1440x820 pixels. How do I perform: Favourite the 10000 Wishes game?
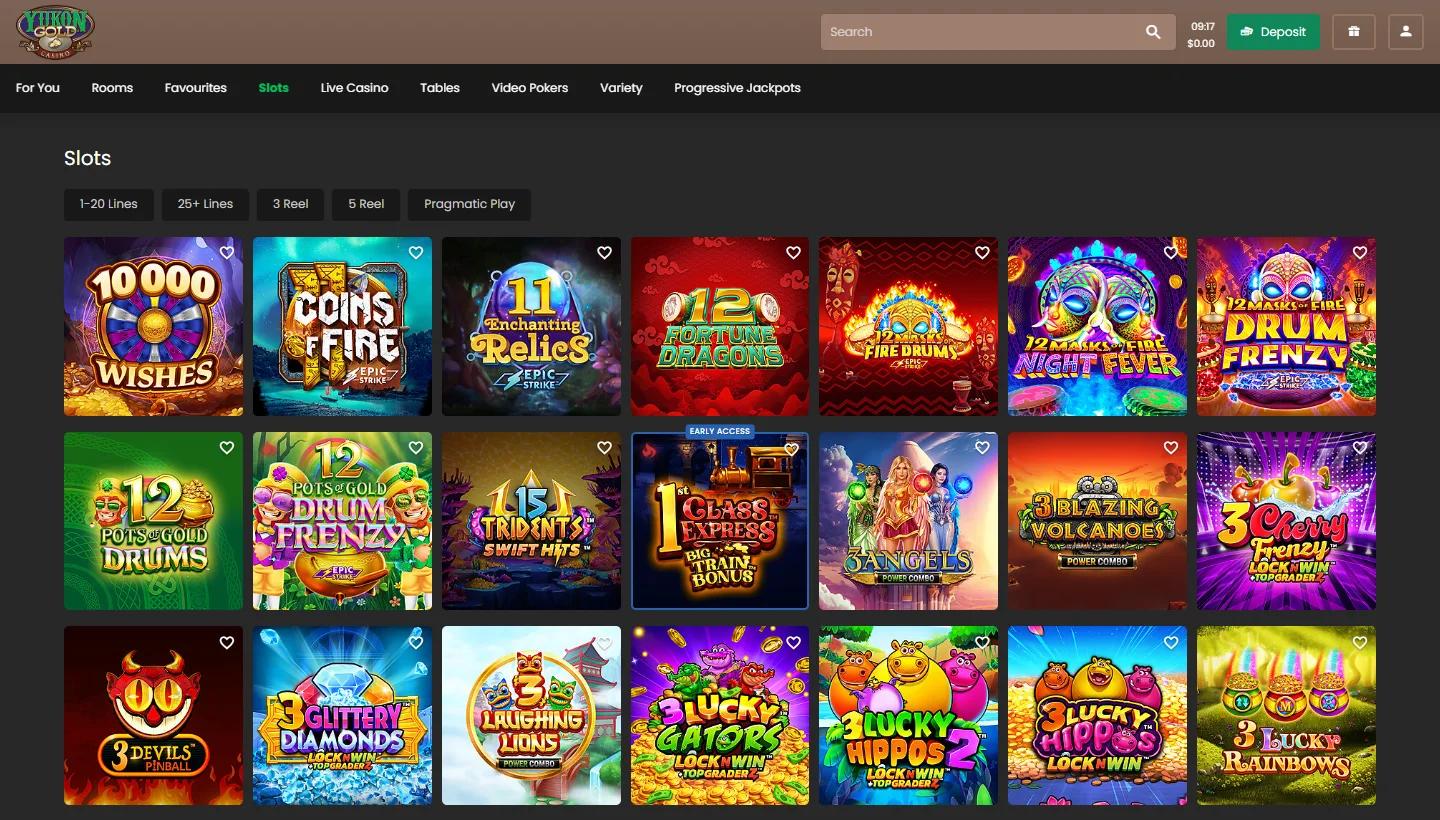[x=227, y=253]
